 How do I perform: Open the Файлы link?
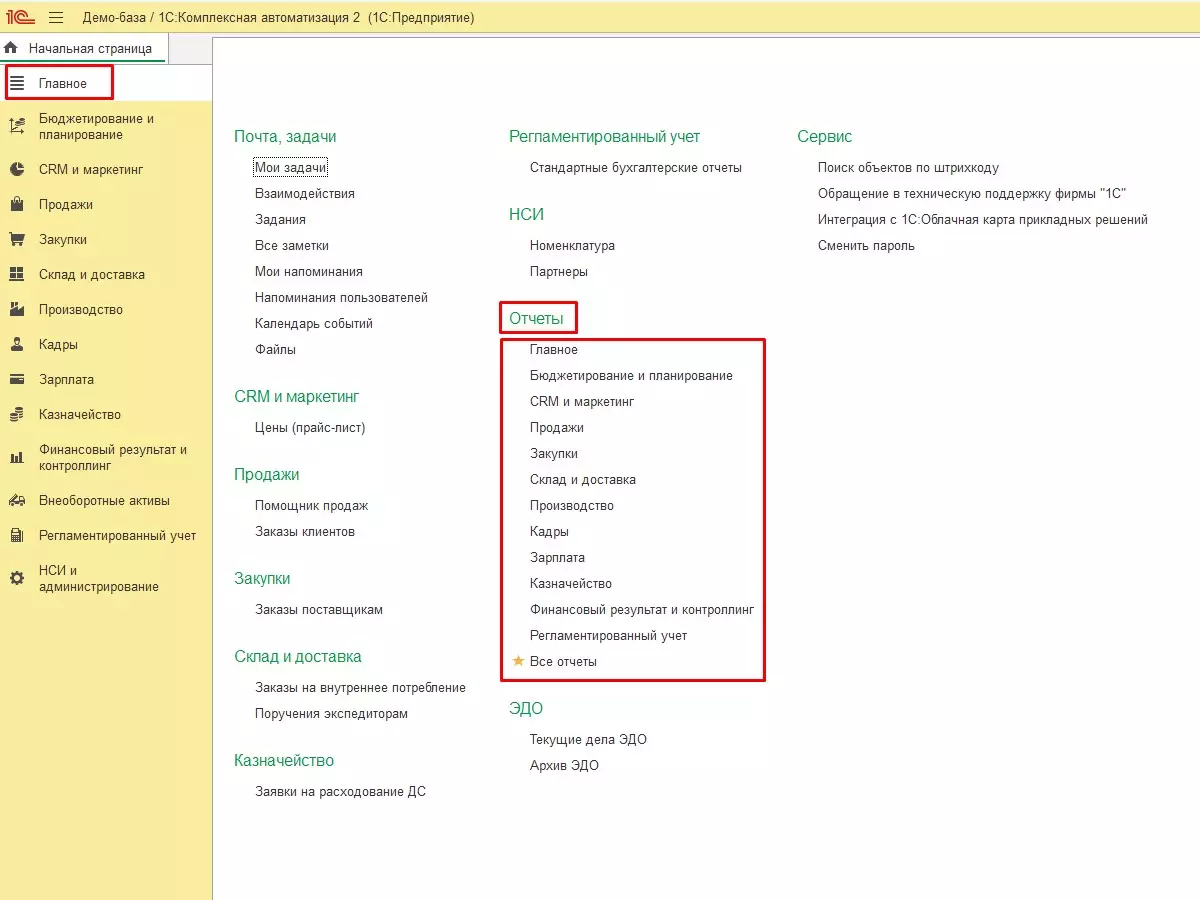275,350
